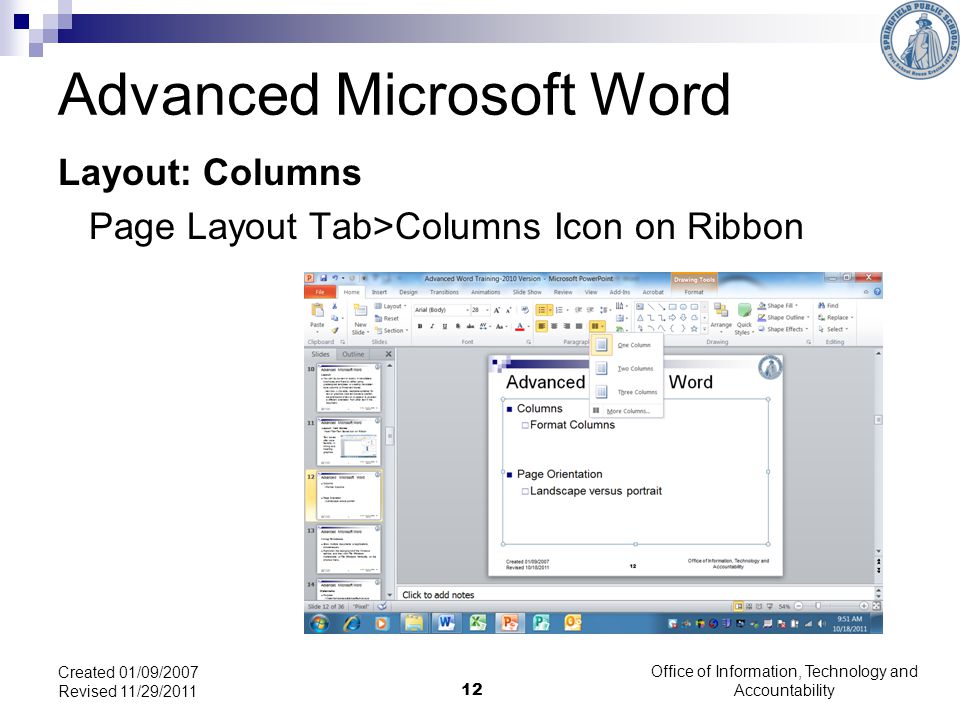Click the Columns button in Paragraph group
960x720 pixels.
click(597, 326)
